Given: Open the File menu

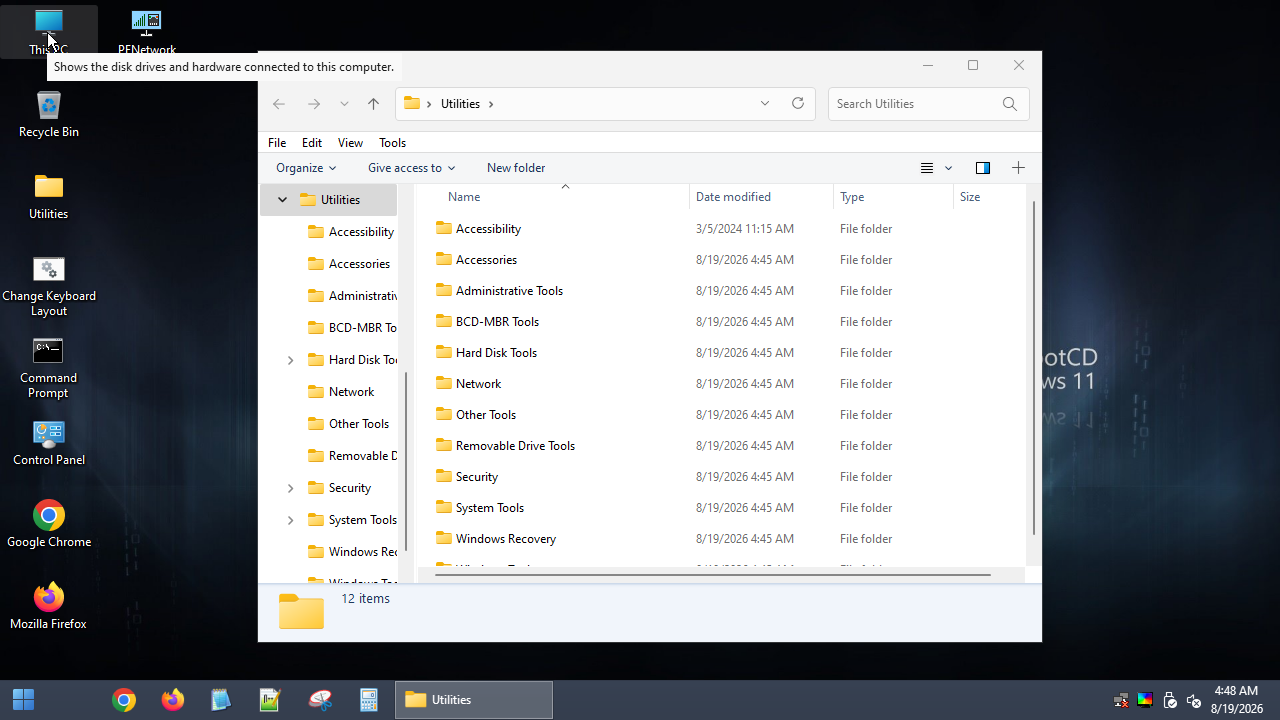Looking at the screenshot, I should (x=277, y=143).
